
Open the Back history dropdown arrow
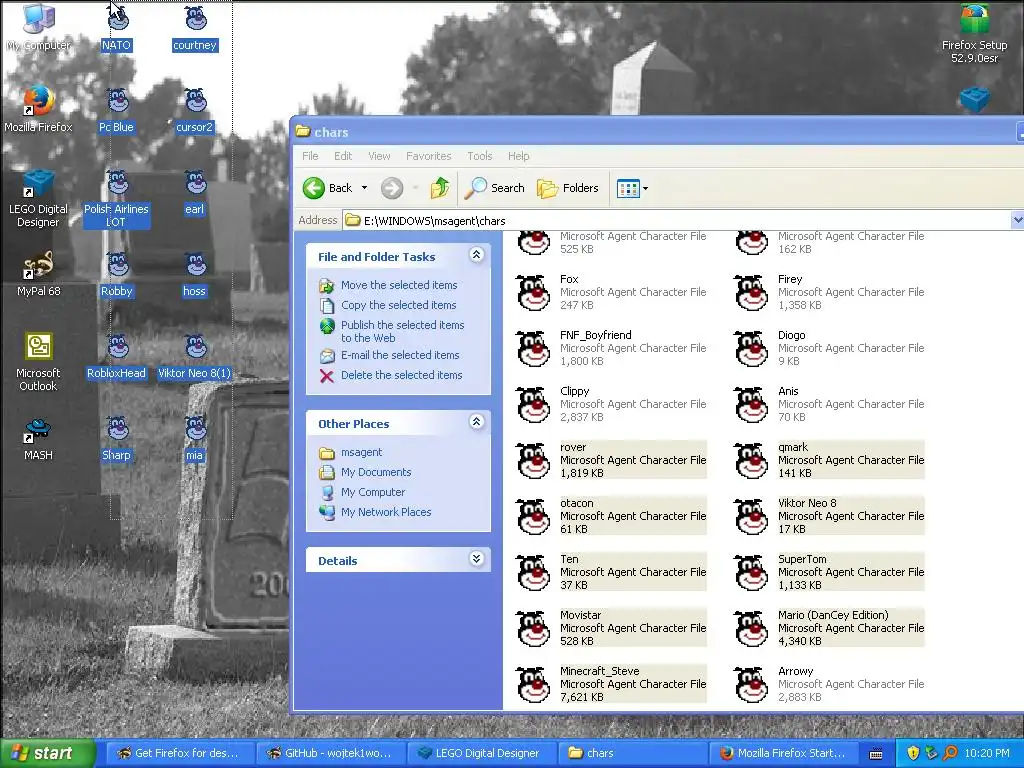pos(364,188)
